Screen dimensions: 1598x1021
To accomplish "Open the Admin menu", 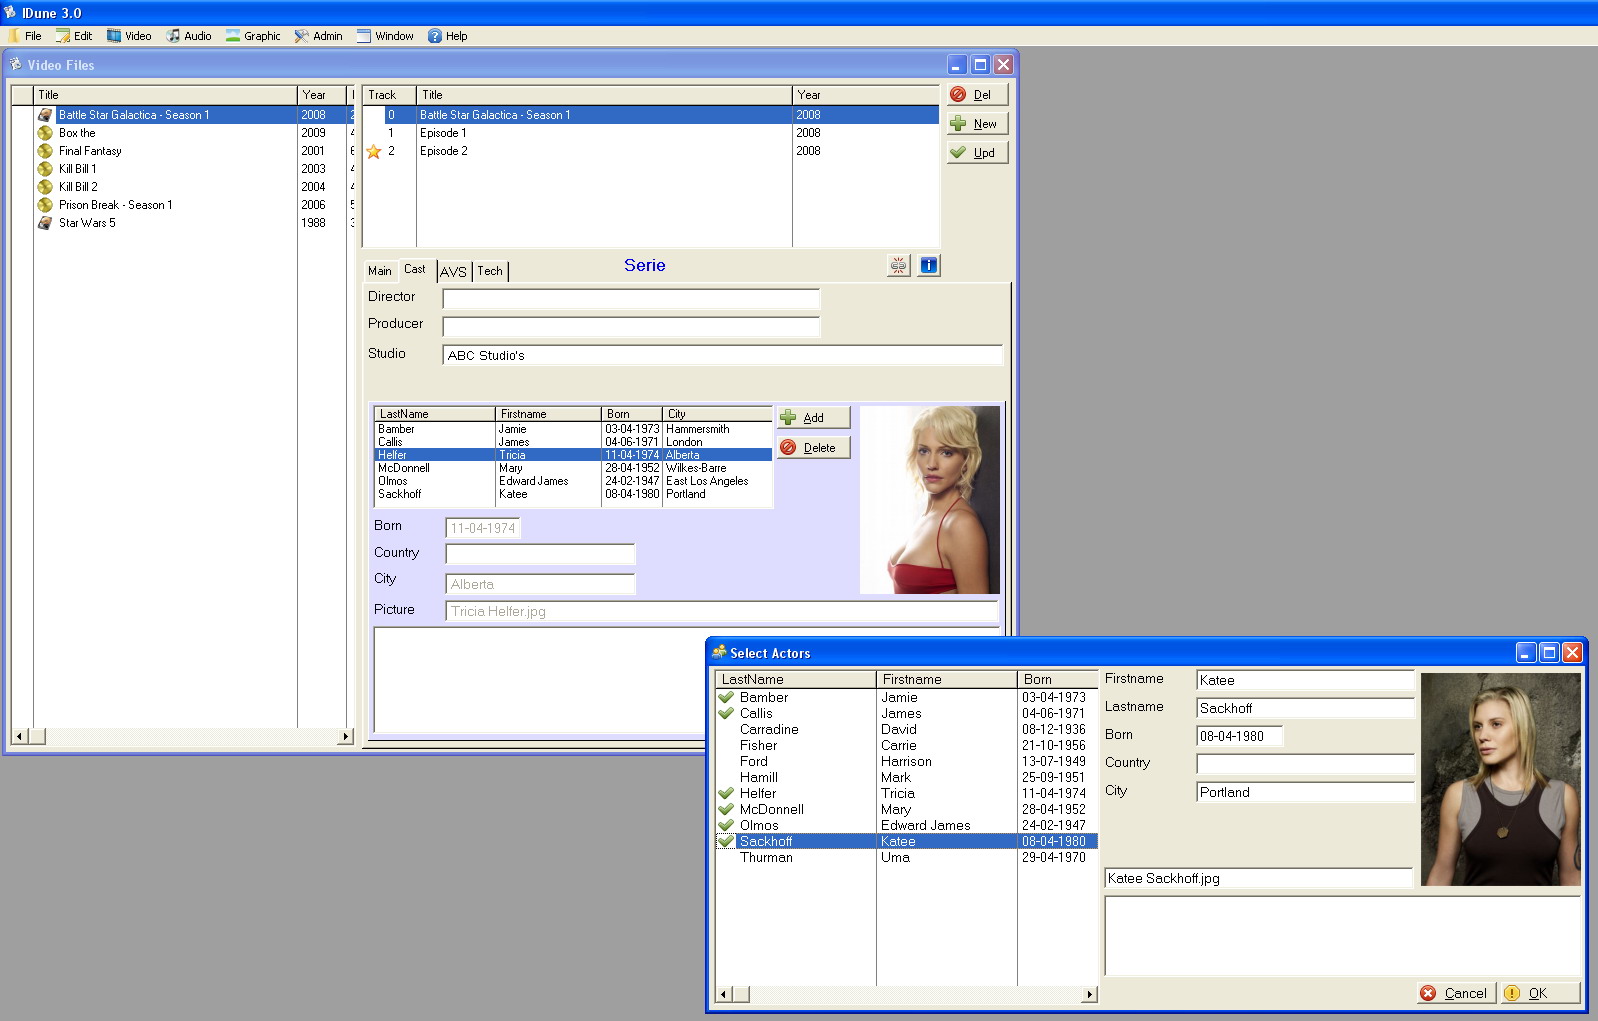I will (x=318, y=36).
